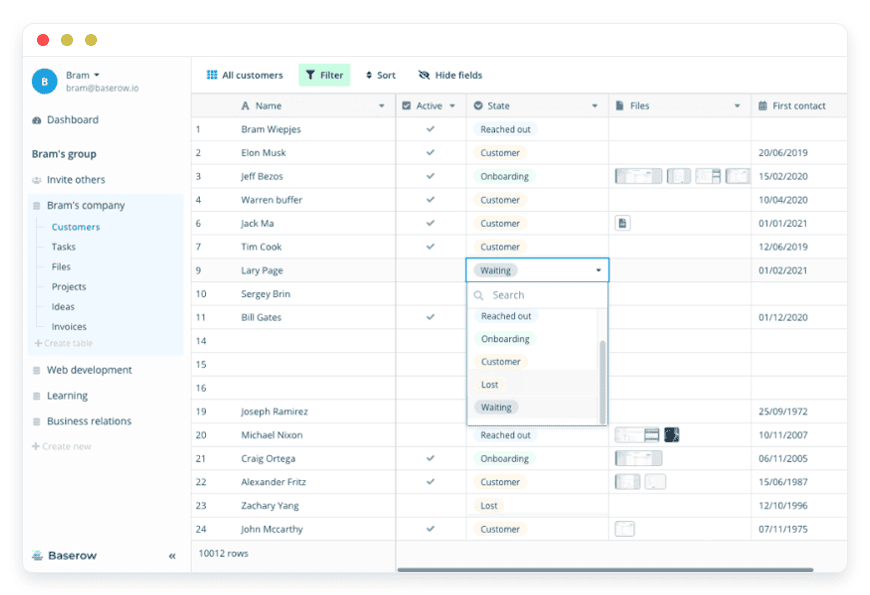Click the Web development database icon
This screenshot has width=870, height=595.
[x=37, y=370]
